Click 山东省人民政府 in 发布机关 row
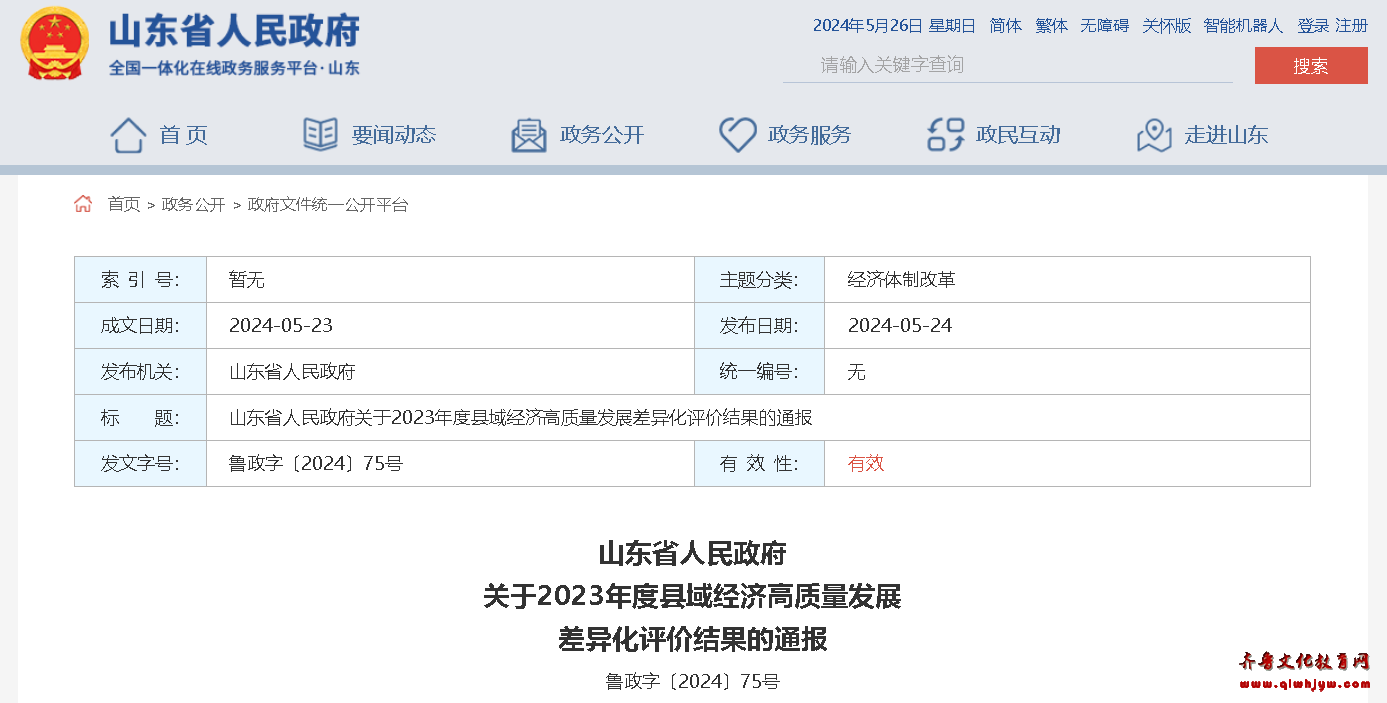This screenshot has width=1387, height=703. 292,372
